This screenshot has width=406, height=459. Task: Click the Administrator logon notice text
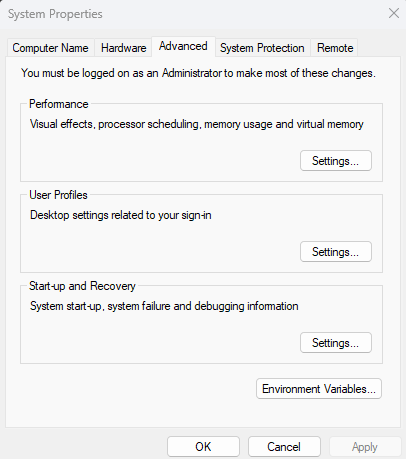198,73
